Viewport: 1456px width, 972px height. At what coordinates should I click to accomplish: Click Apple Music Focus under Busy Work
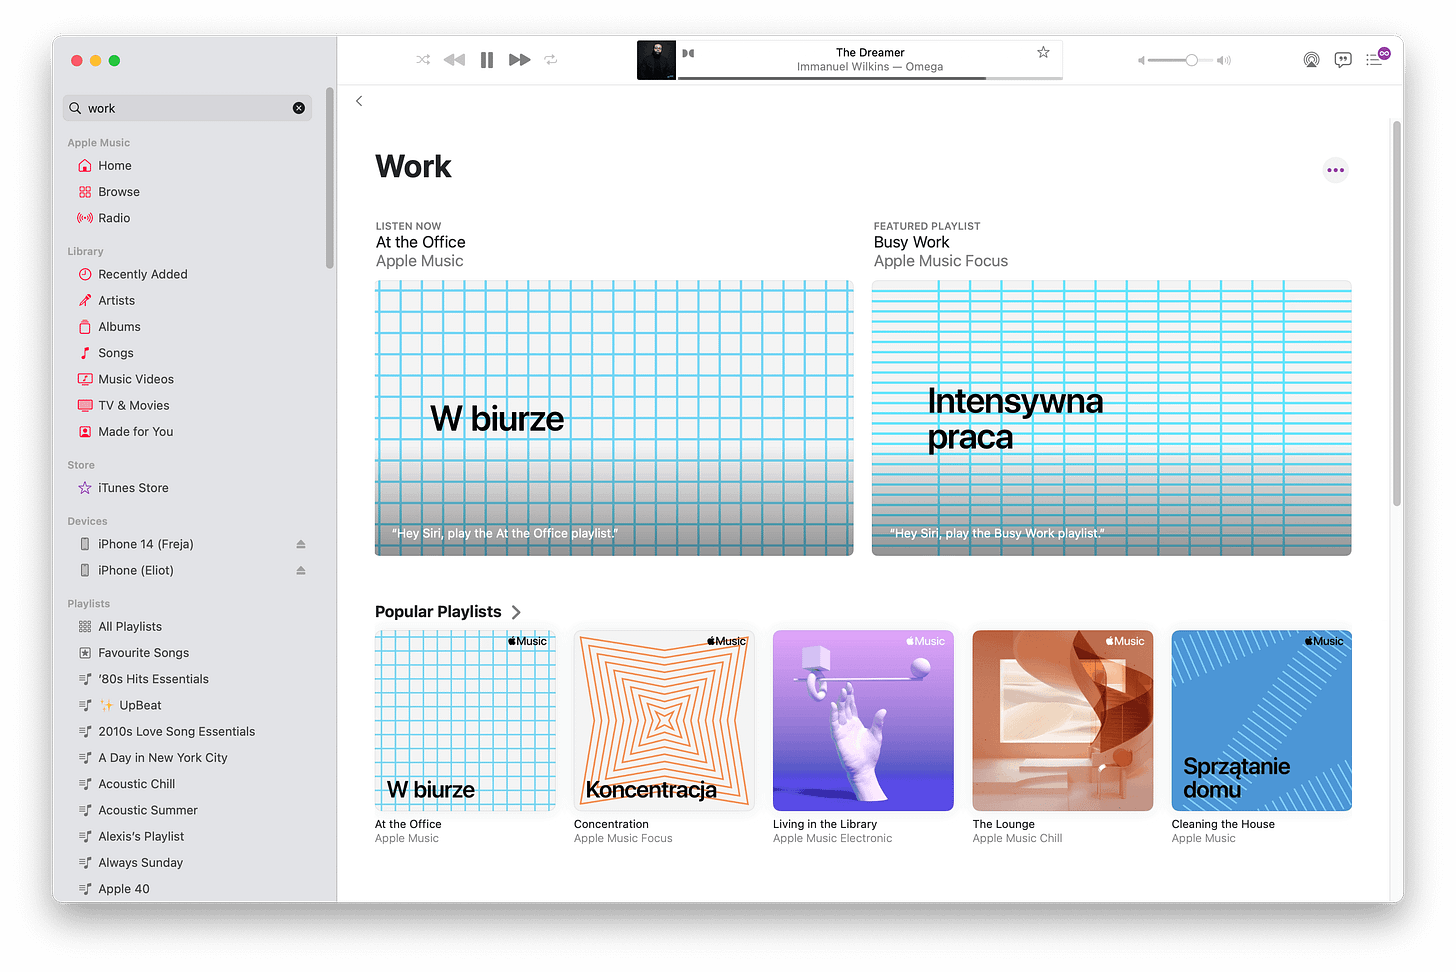coord(941,261)
